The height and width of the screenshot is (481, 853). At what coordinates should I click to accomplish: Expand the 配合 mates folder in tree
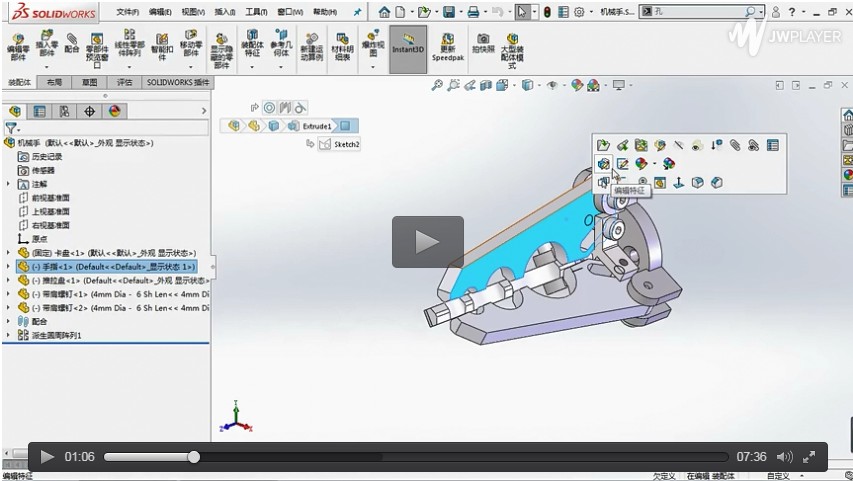tap(9, 322)
